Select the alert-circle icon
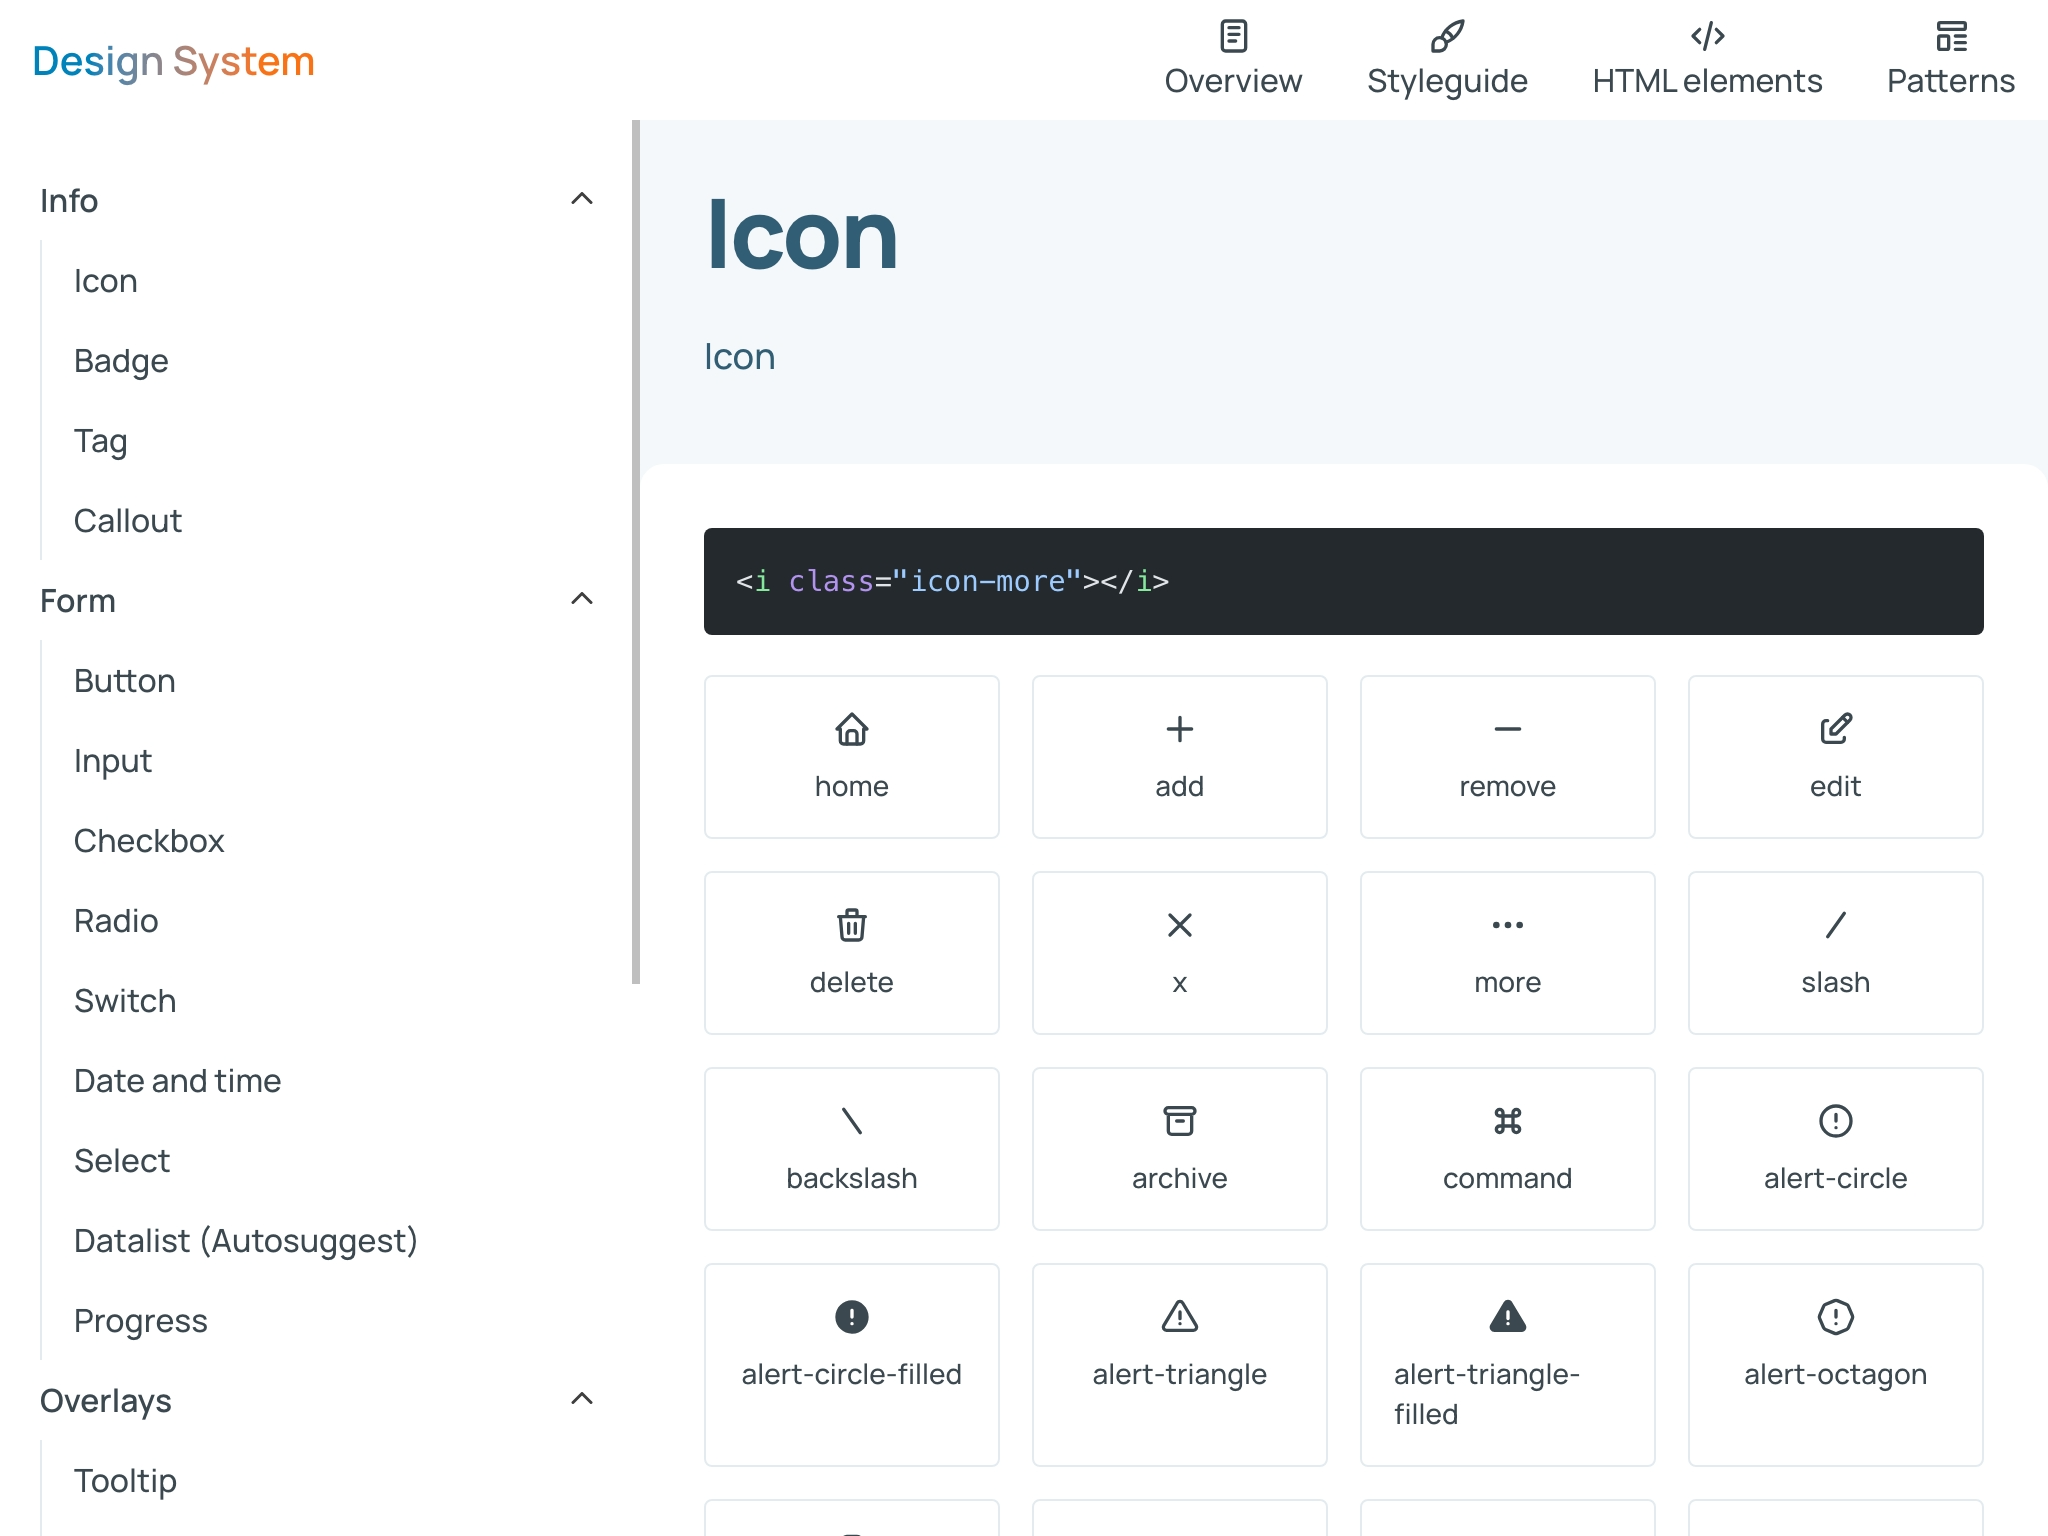Image resolution: width=2048 pixels, height=1536 pixels. 1835,1121
